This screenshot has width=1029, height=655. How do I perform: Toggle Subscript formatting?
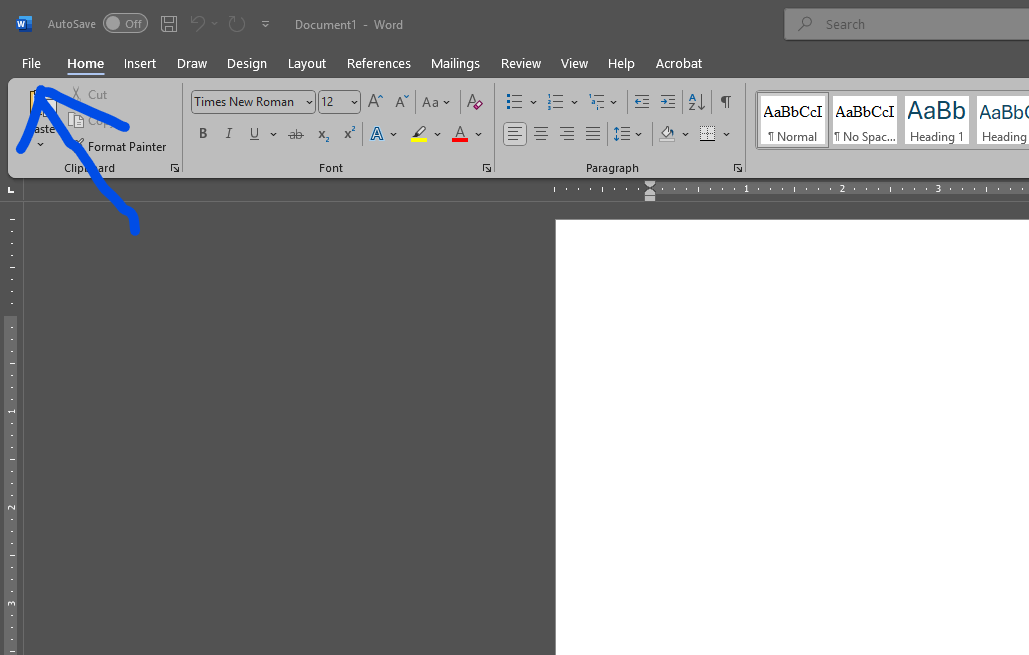(x=324, y=135)
